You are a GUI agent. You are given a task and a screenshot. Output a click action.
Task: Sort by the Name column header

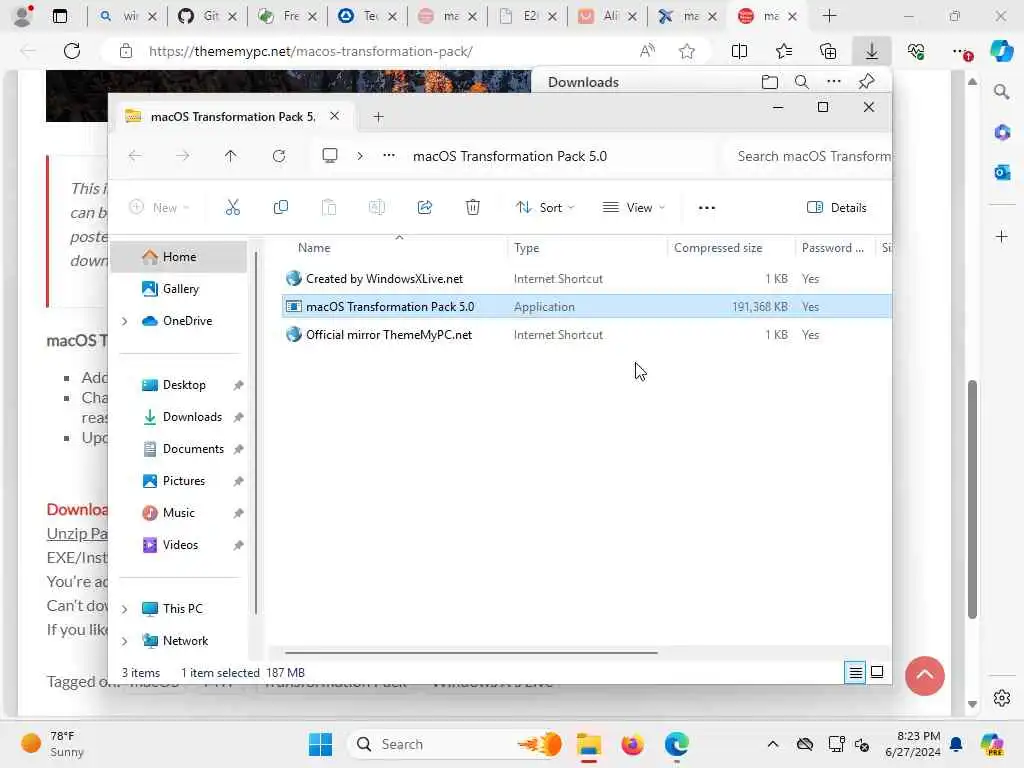(314, 248)
